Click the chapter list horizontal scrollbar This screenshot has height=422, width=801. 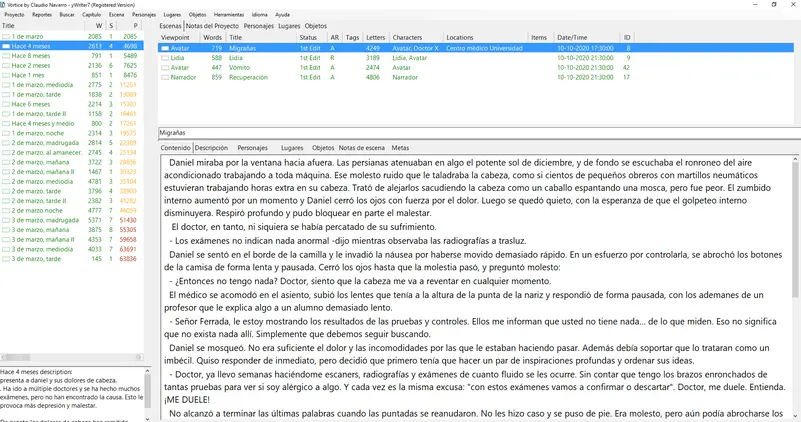(72, 358)
